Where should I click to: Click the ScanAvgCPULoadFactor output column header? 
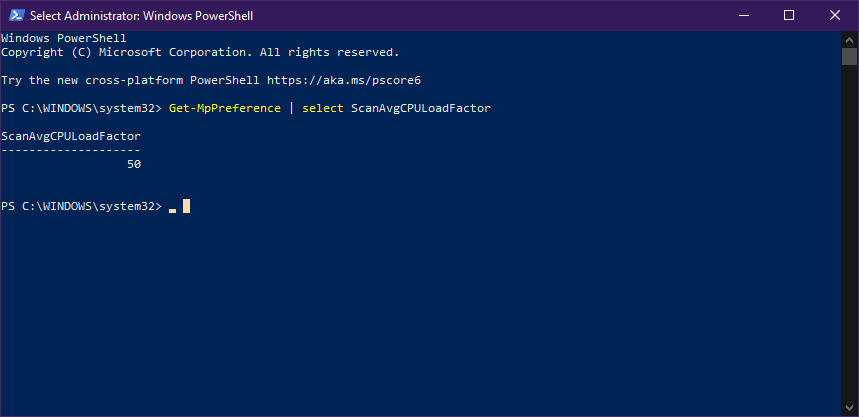tap(71, 136)
